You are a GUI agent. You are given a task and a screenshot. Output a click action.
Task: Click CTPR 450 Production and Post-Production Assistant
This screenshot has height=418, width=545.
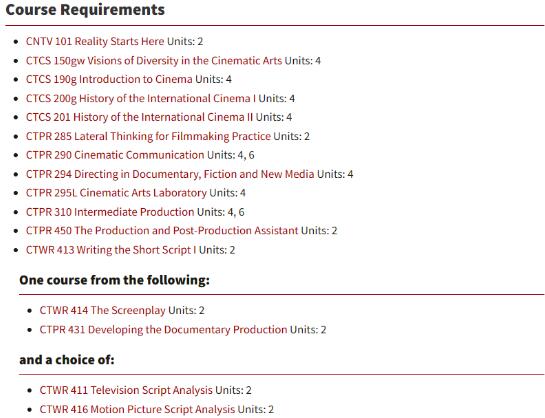point(162,231)
